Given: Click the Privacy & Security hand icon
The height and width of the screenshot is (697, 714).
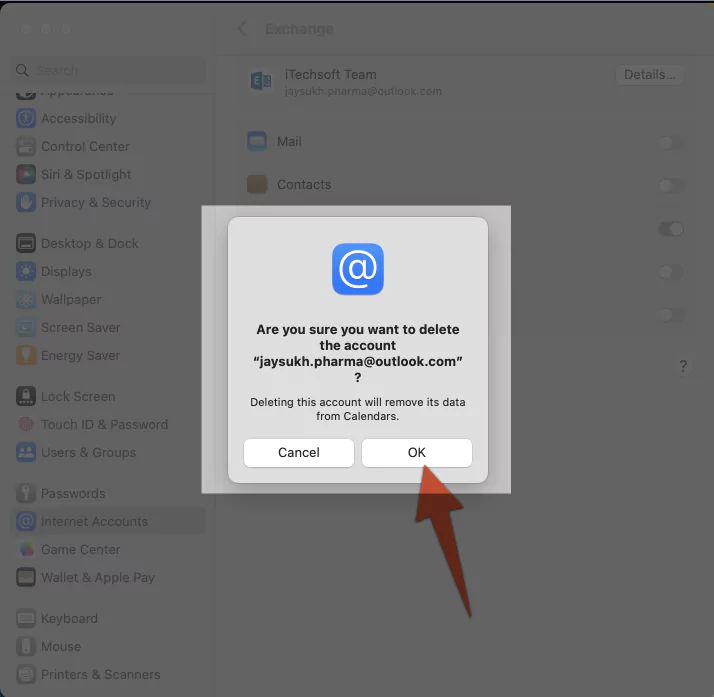Looking at the screenshot, I should pyautogui.click(x=26, y=203).
